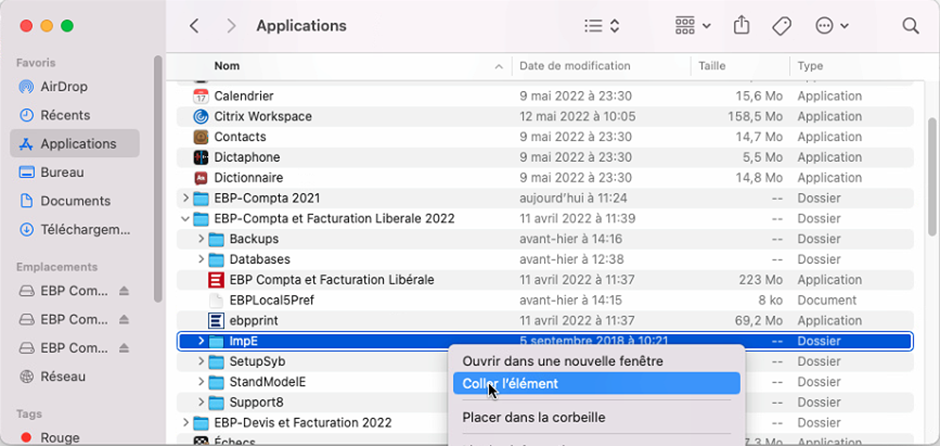This screenshot has height=446, width=940.
Task: Eject the third EBP Com... volume
Action: pyautogui.click(x=123, y=348)
